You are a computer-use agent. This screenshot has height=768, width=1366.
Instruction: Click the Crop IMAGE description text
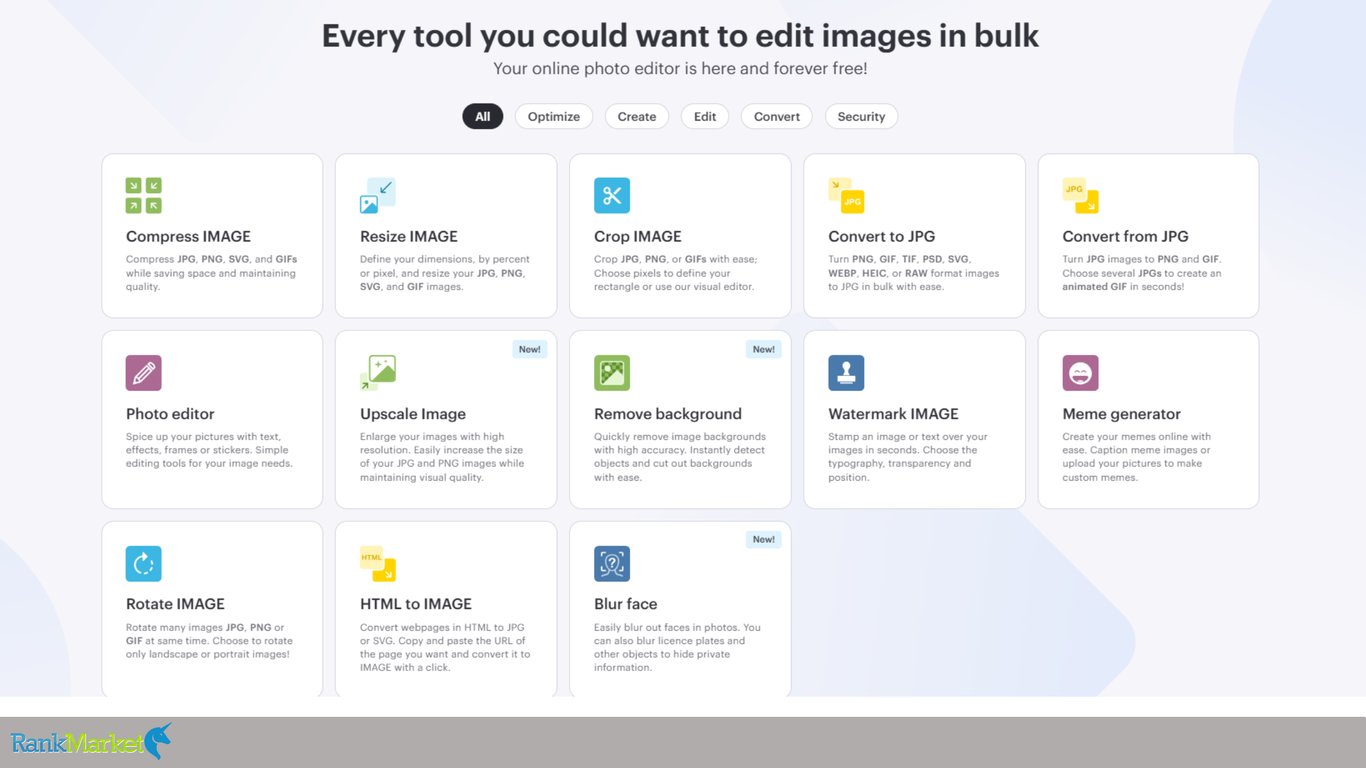(676, 273)
